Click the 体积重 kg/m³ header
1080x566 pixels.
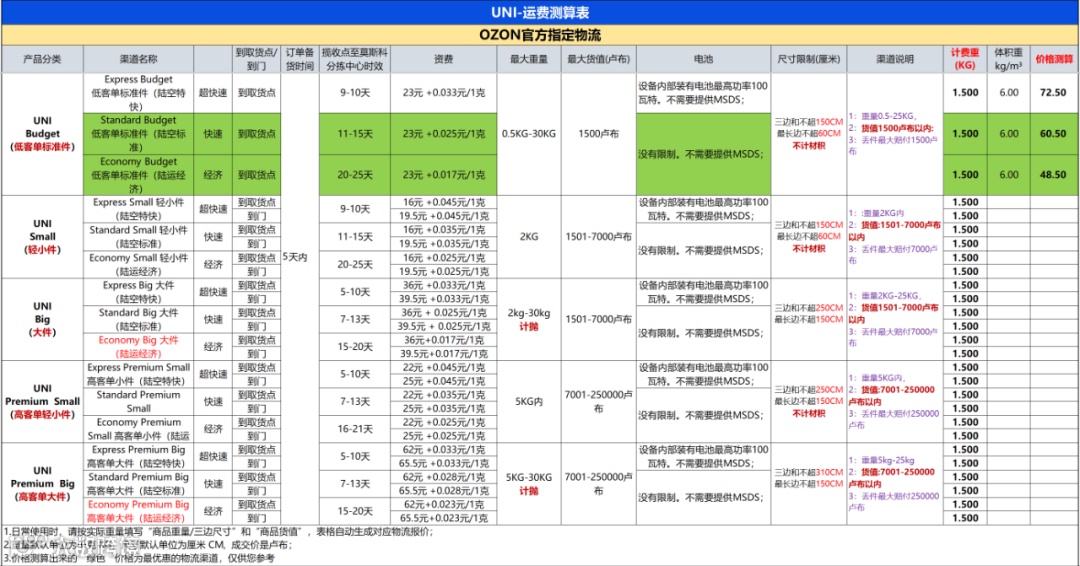pos(1008,59)
